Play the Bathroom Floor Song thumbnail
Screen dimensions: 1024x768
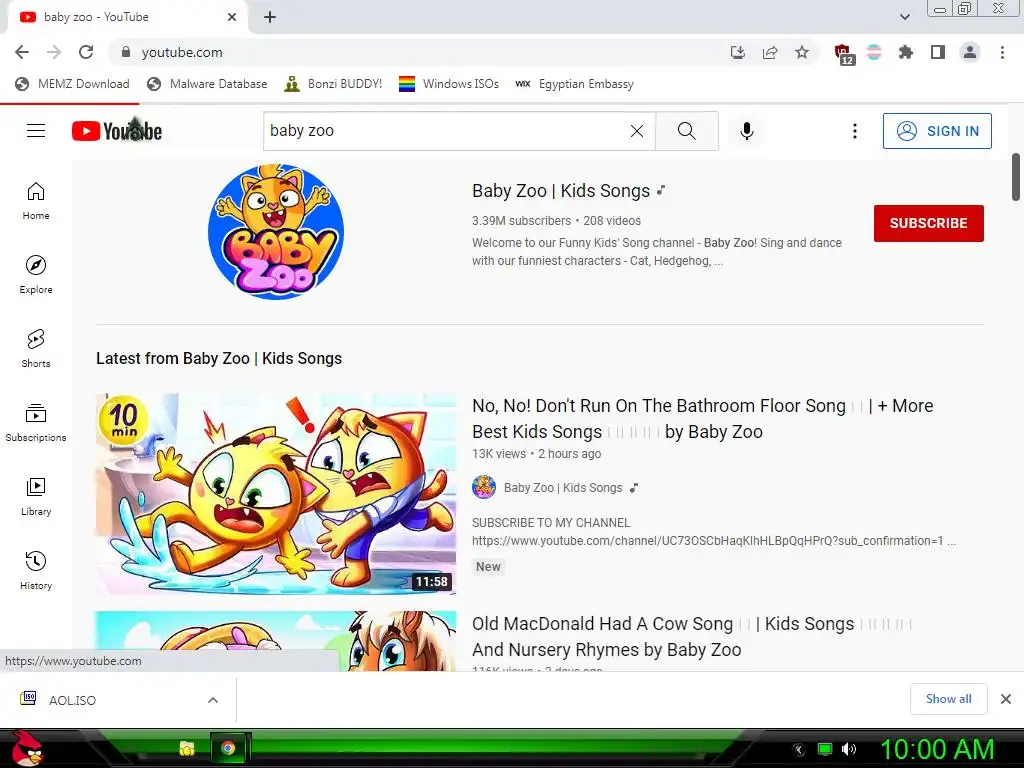coord(276,494)
